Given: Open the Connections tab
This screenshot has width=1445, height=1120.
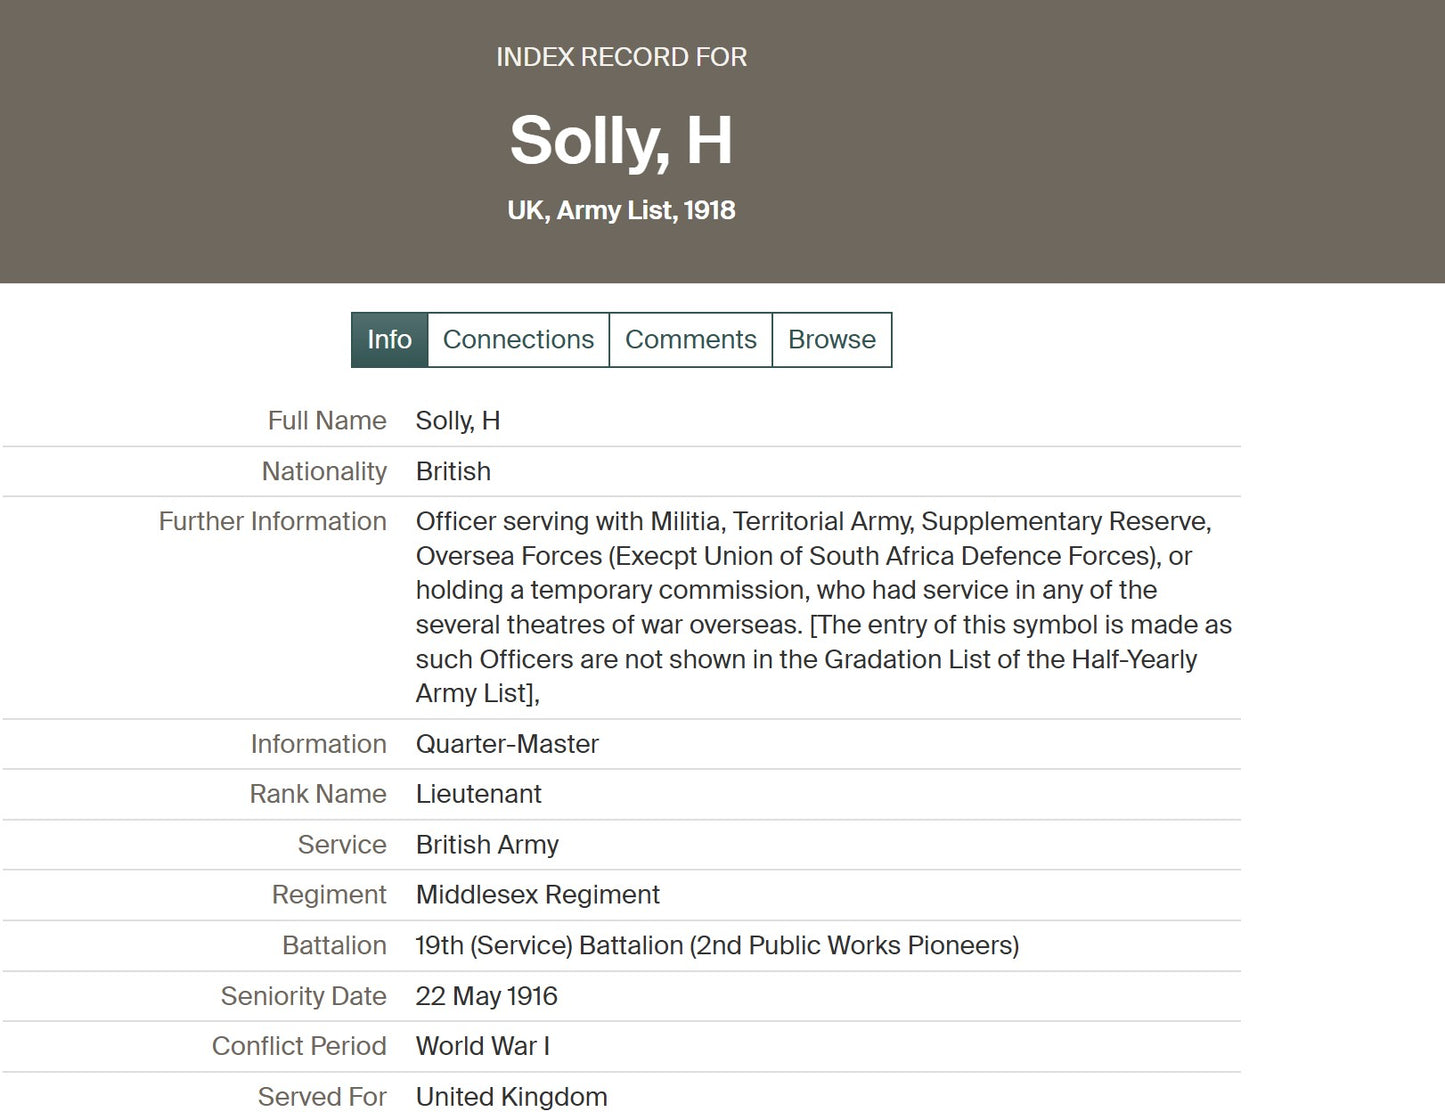Looking at the screenshot, I should pos(518,340).
